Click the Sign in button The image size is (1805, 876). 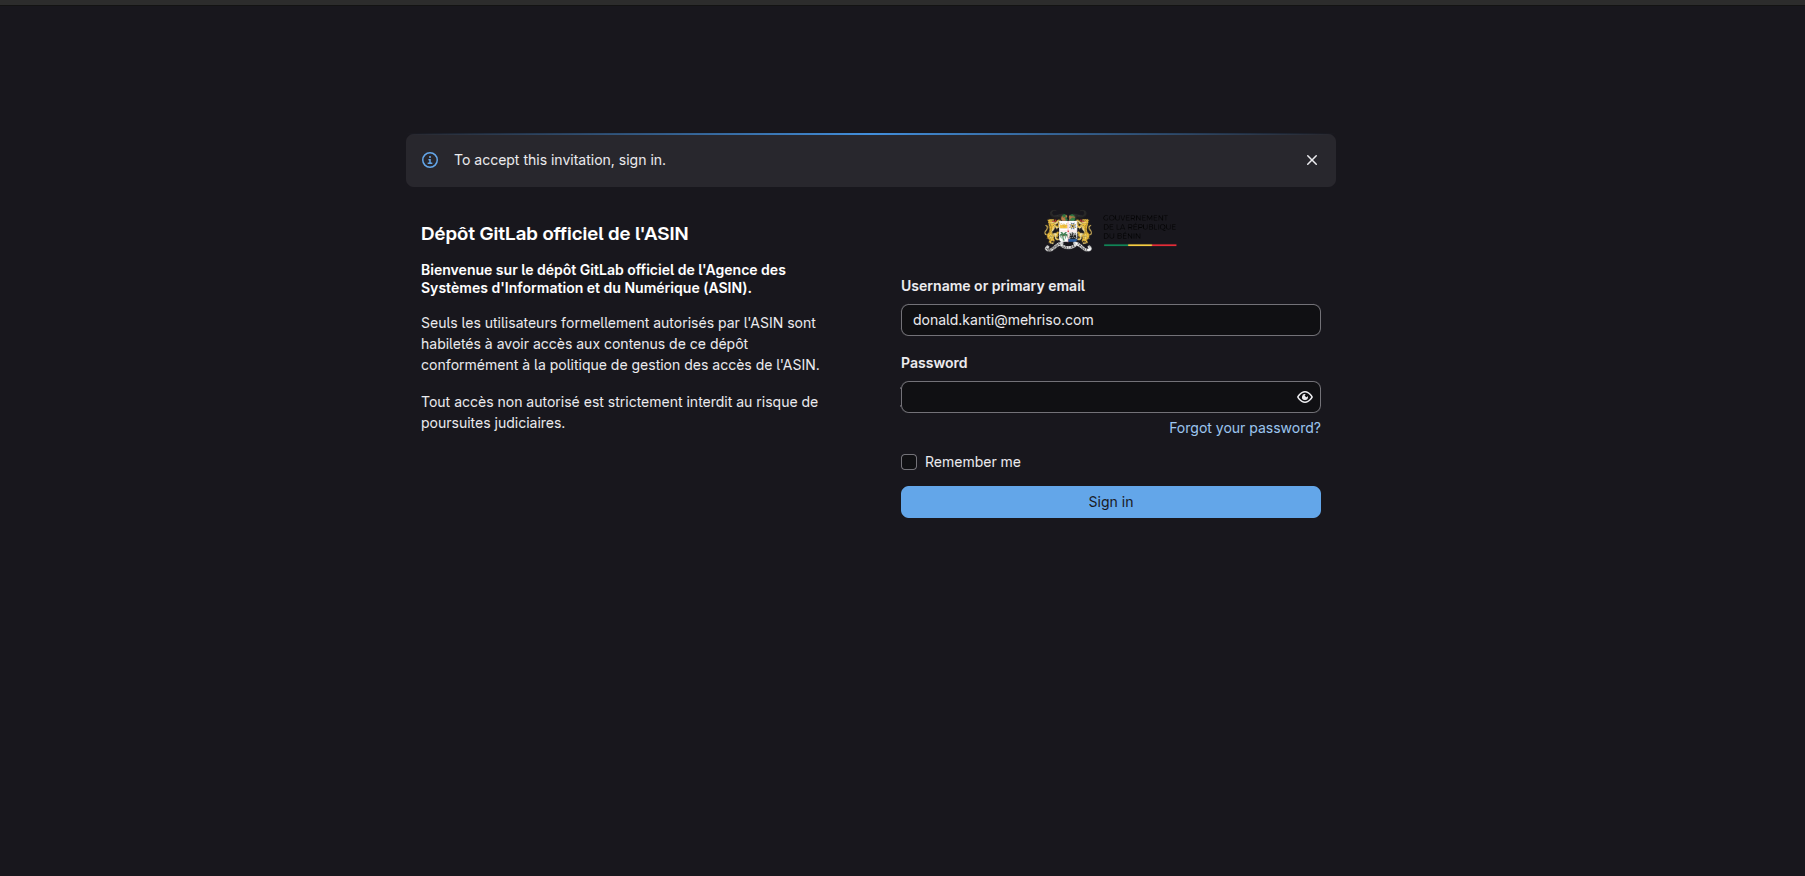coord(1110,502)
